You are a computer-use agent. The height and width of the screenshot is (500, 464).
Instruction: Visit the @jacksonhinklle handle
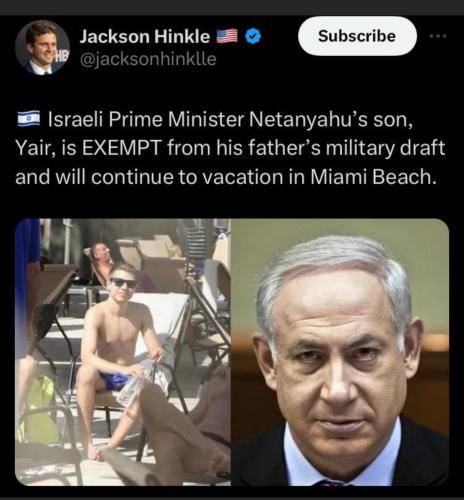(x=148, y=59)
